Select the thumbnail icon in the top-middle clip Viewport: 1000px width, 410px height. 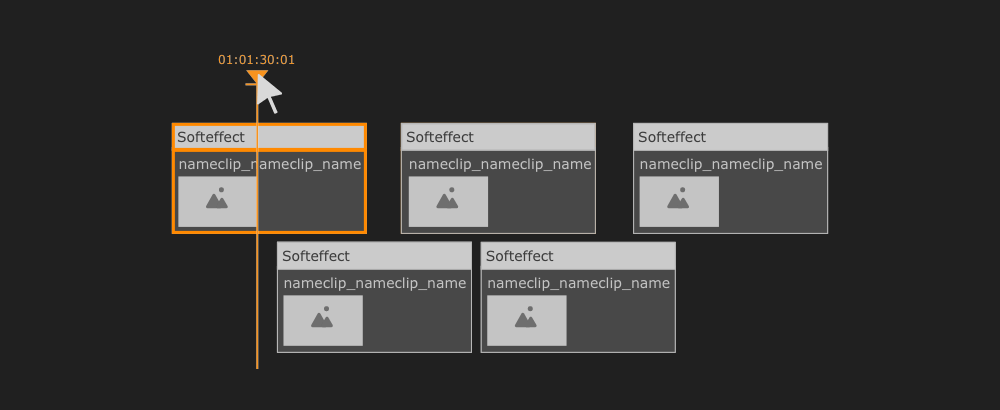click(448, 201)
